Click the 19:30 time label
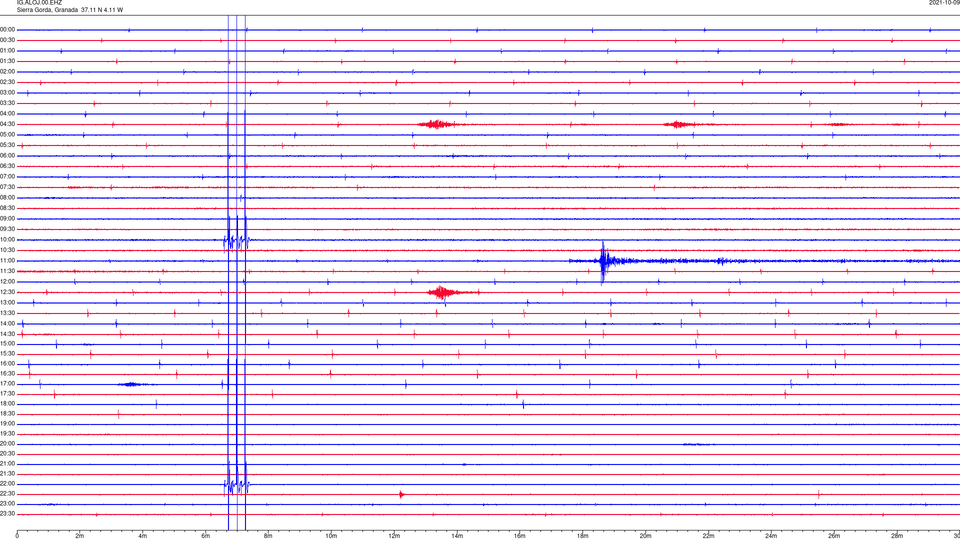Image resolution: width=960 pixels, height=540 pixels. (x=8, y=433)
